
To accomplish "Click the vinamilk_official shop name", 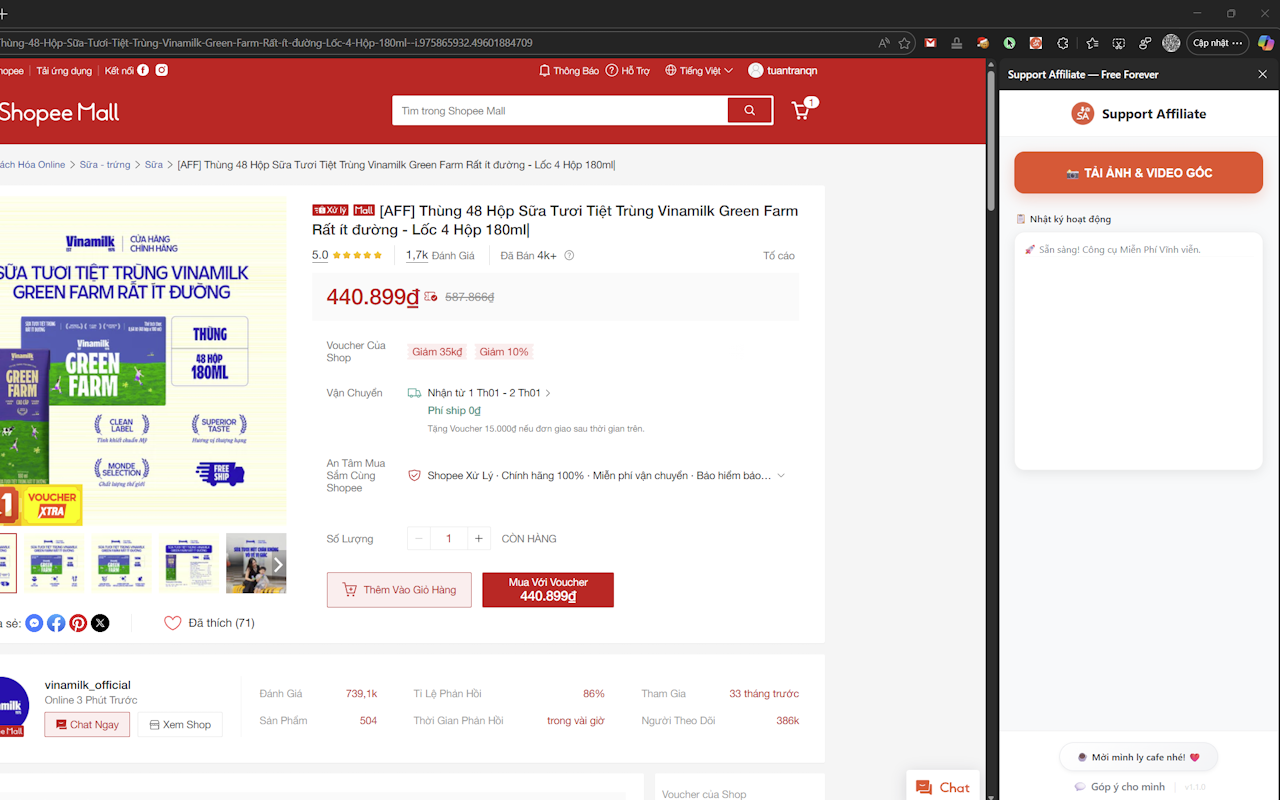I will tap(88, 685).
